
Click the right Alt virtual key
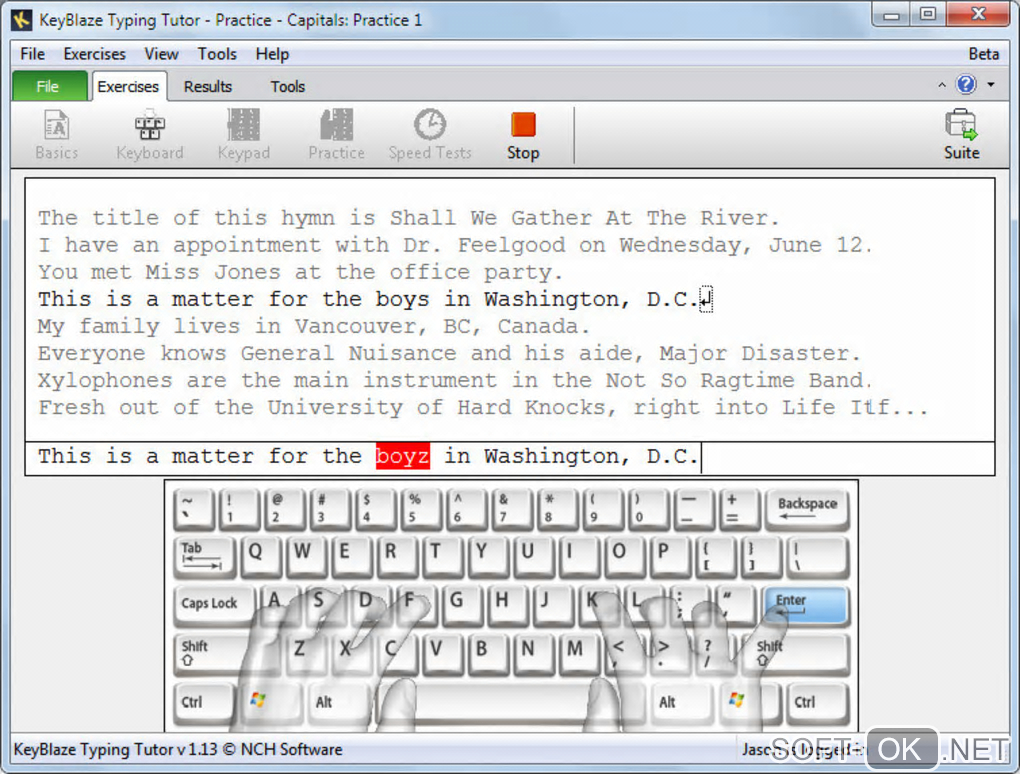click(x=680, y=703)
